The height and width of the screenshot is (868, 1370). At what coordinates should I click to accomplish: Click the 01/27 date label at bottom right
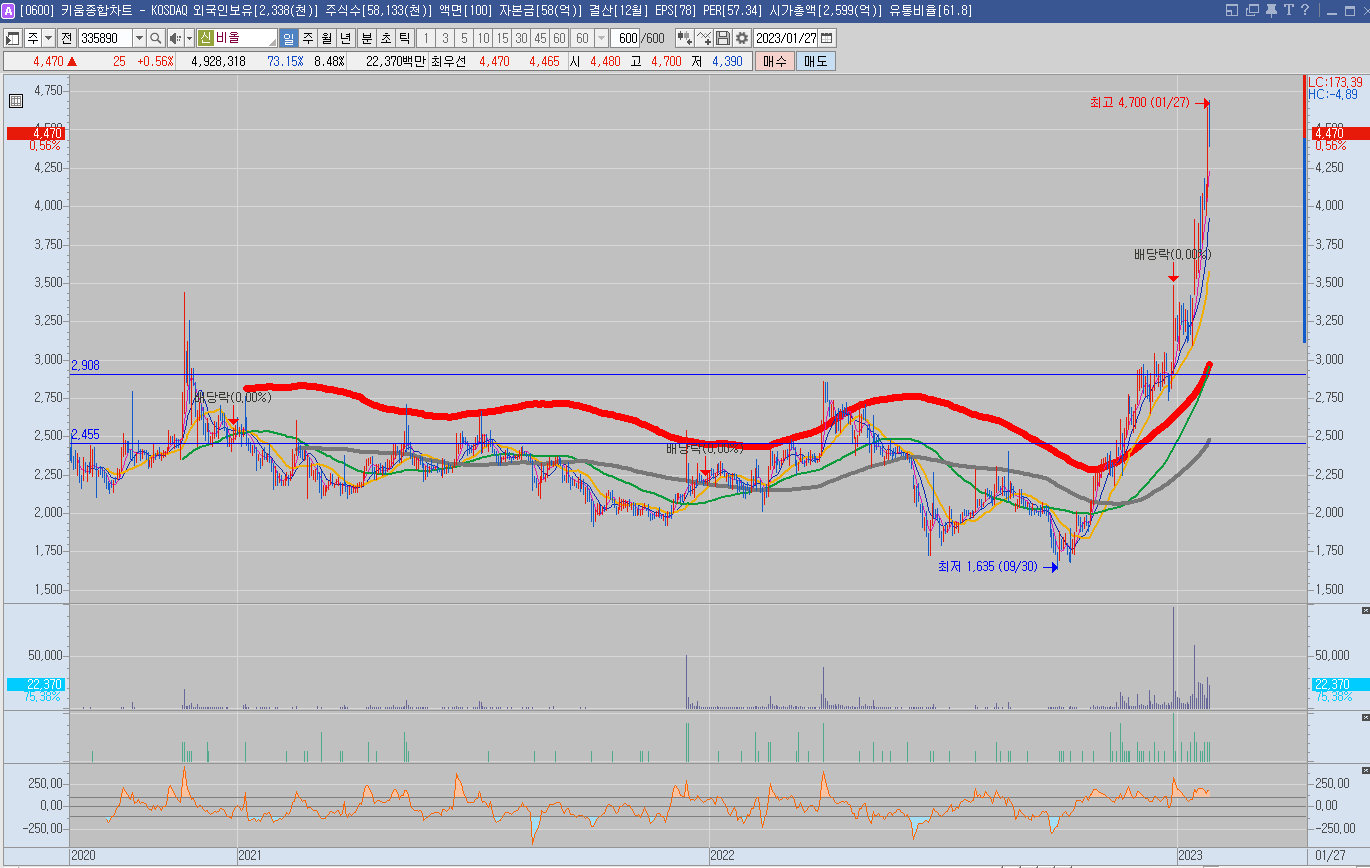[1329, 856]
